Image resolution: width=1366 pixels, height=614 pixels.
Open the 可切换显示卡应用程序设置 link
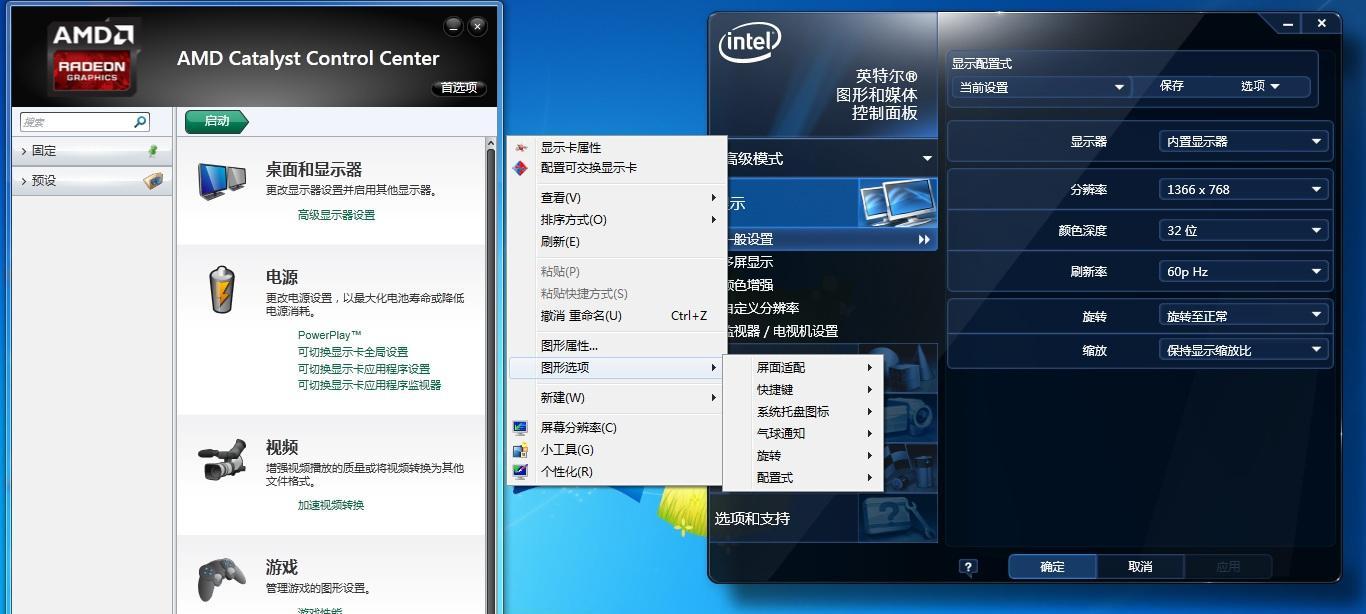click(x=364, y=369)
